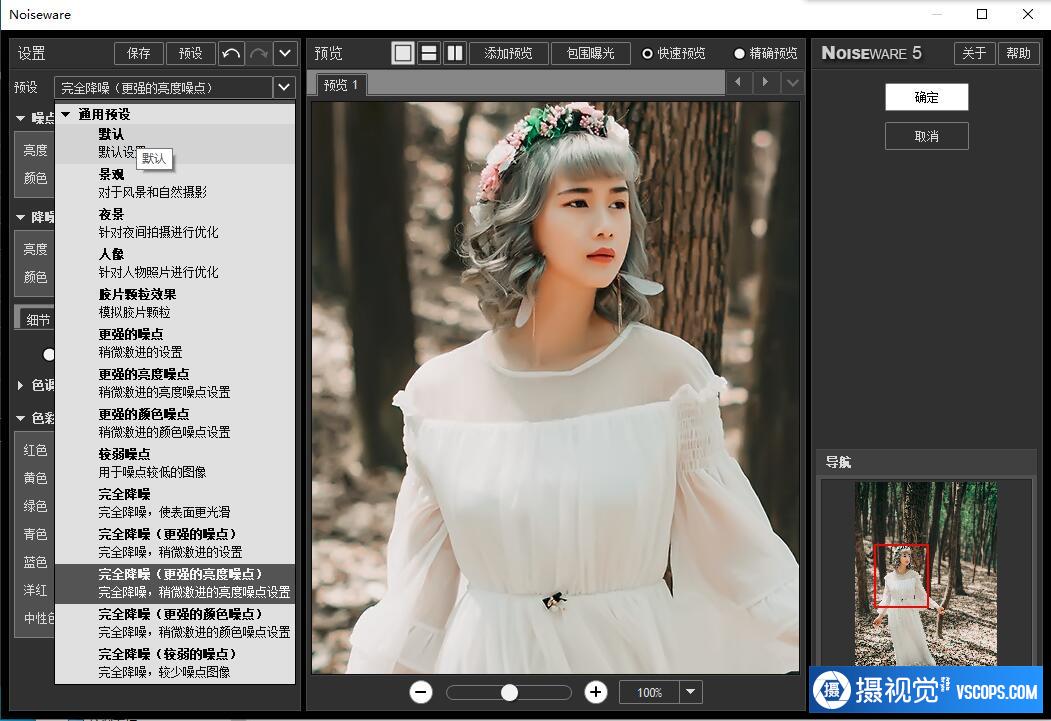This screenshot has height=721, width=1051.
Task: Click the zoom slider handle
Action: coord(509,692)
